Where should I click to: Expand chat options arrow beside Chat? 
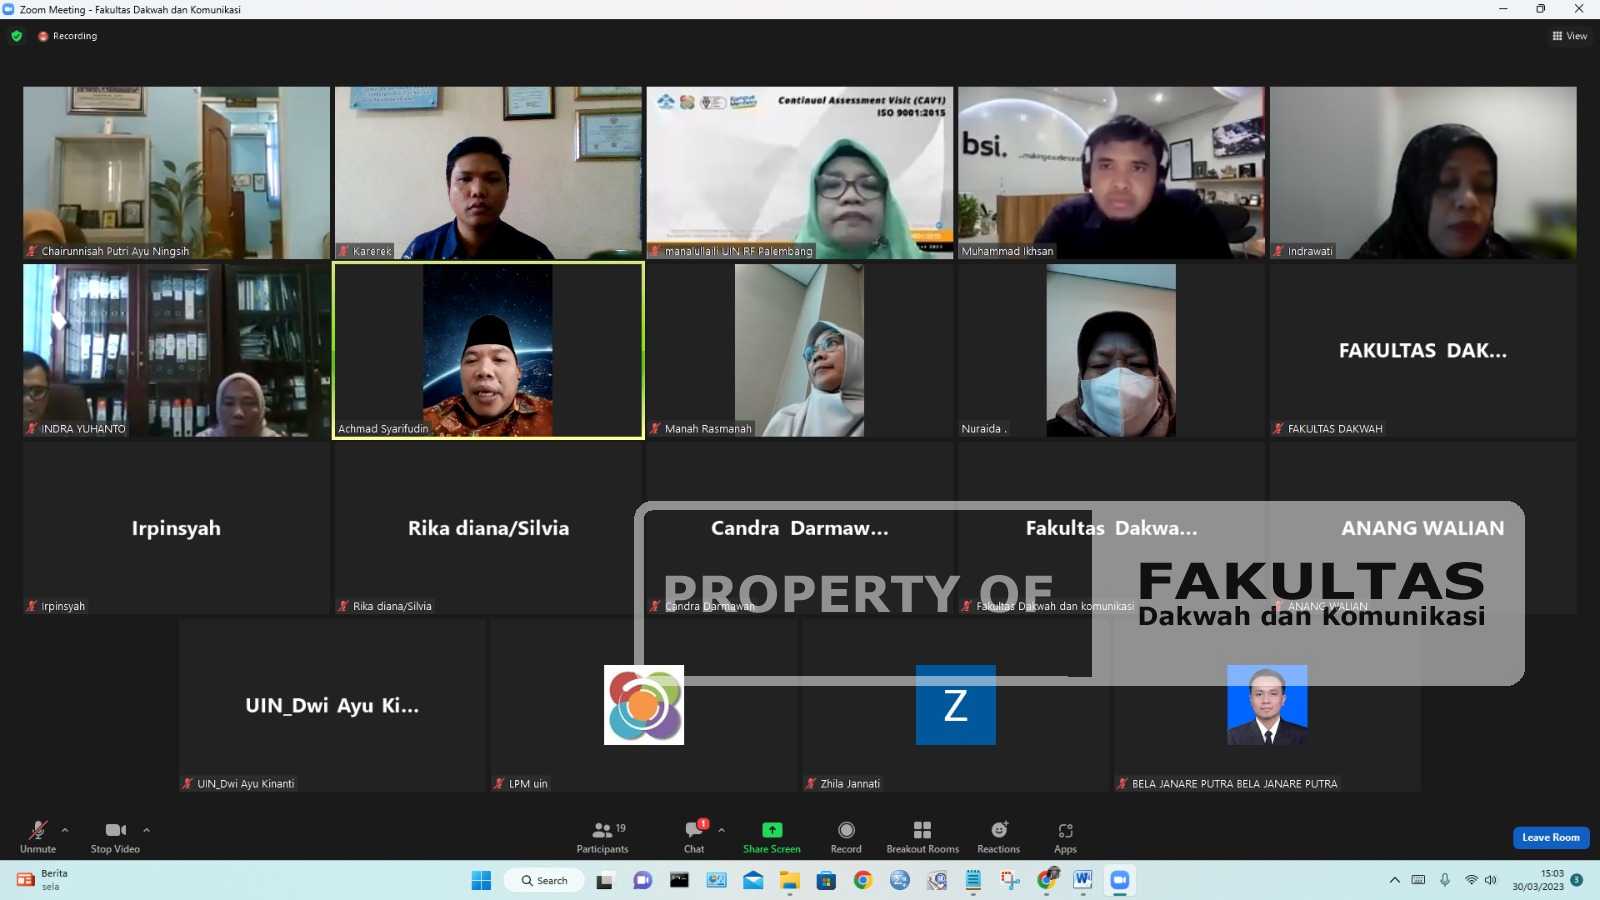(x=721, y=830)
